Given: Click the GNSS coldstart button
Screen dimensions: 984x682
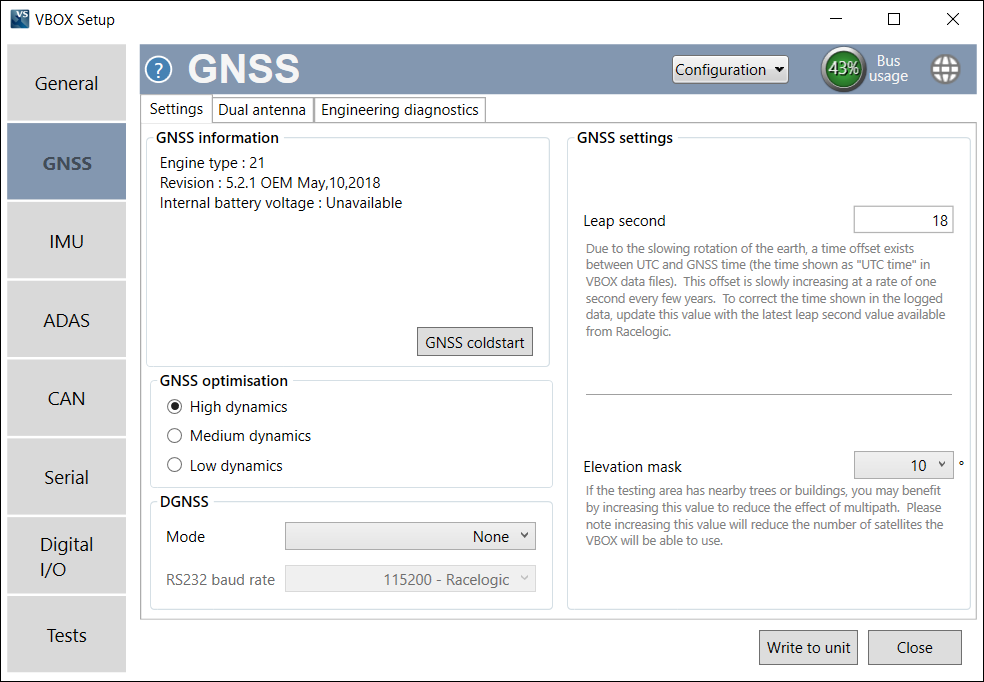Looking at the screenshot, I should pos(474,341).
